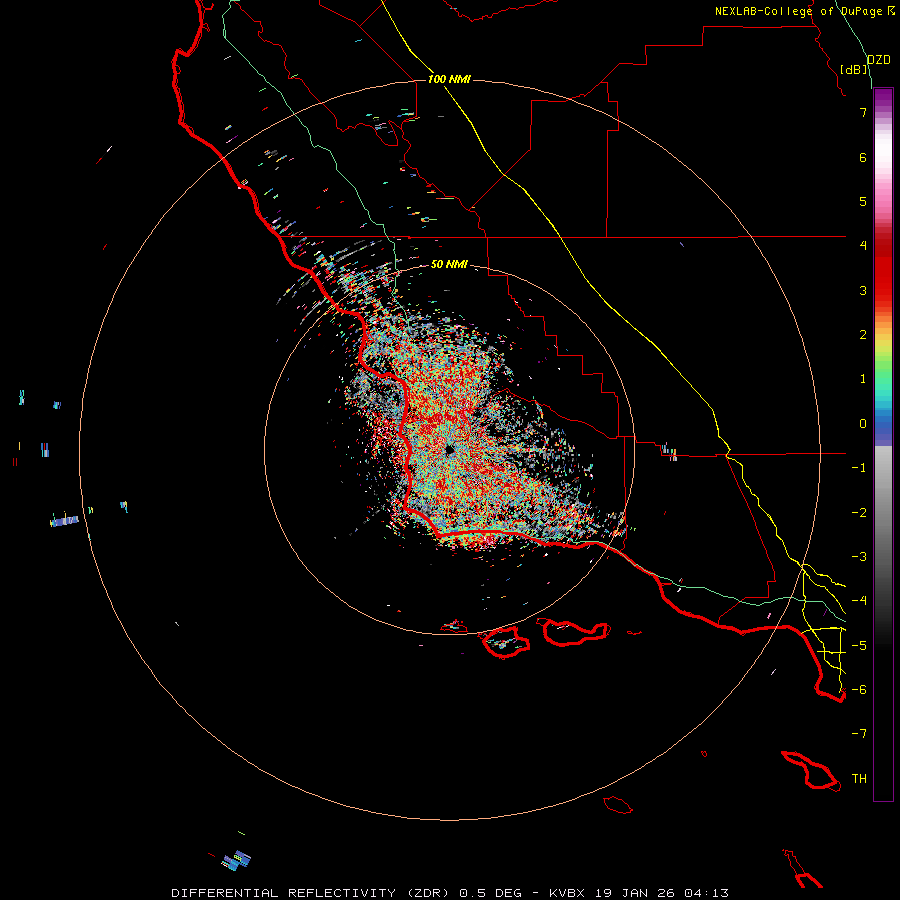This screenshot has height=900, width=900.
Task: Select the "5" tick label on scale
Action: (863, 201)
